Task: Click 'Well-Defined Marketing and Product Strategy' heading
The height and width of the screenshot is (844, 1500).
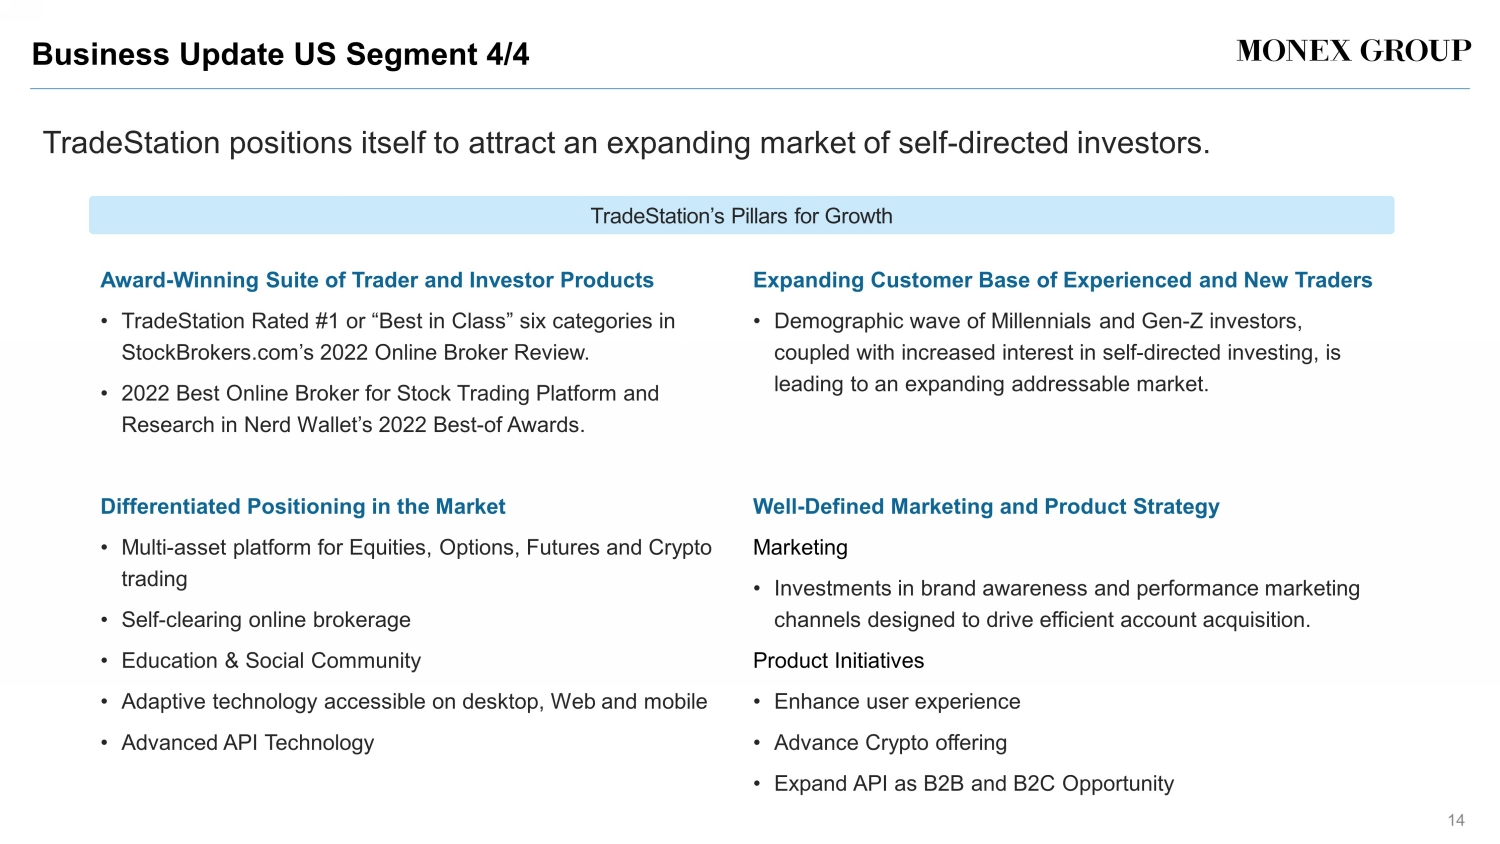Action: 986,507
